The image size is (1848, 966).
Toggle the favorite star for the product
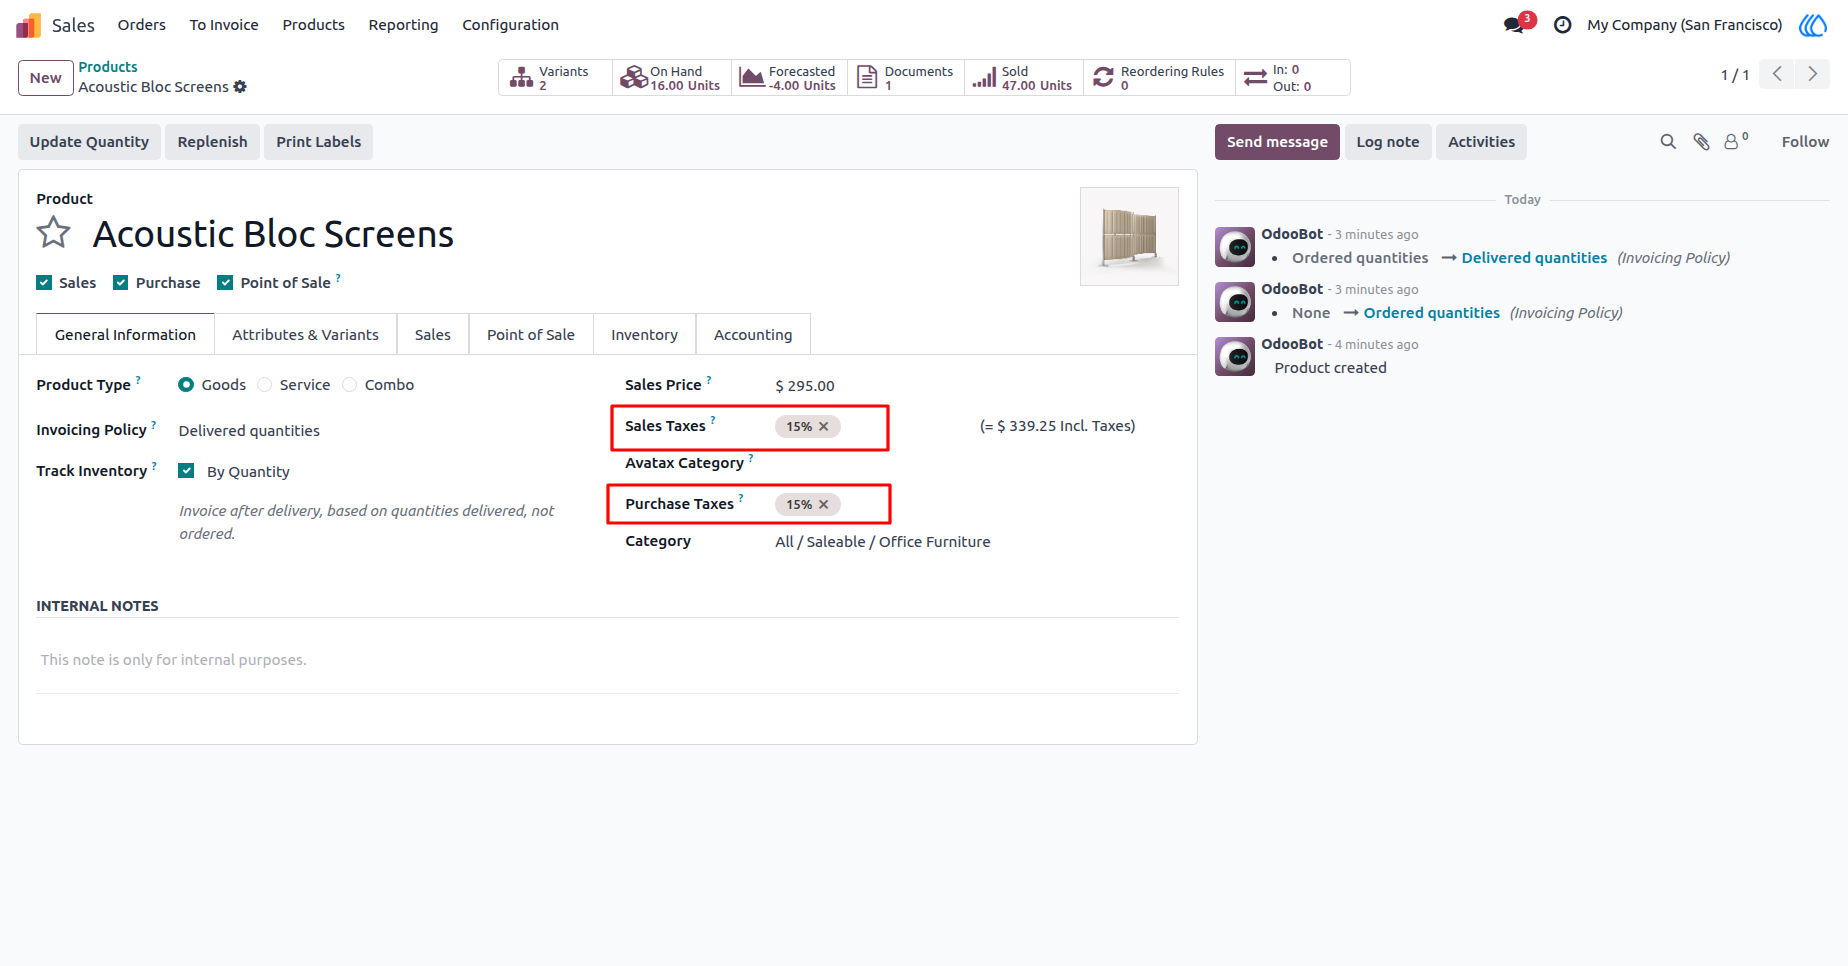point(54,233)
